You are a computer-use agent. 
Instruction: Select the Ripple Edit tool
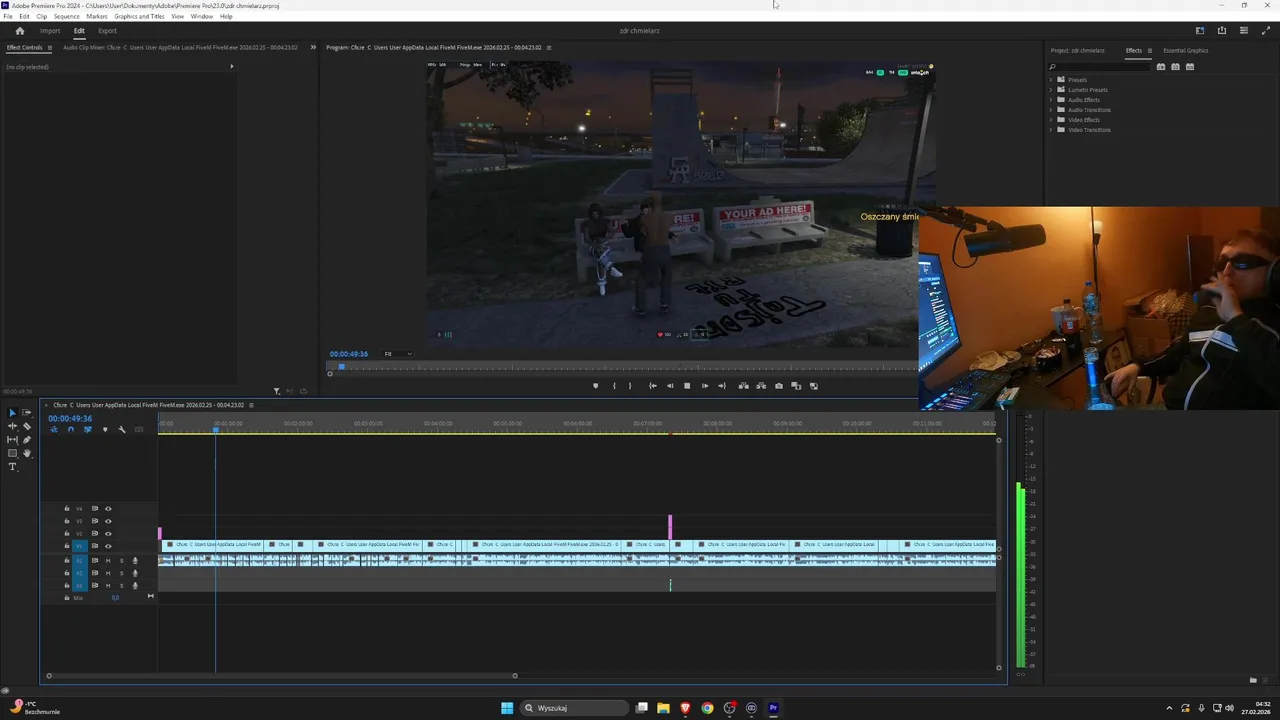click(13, 426)
